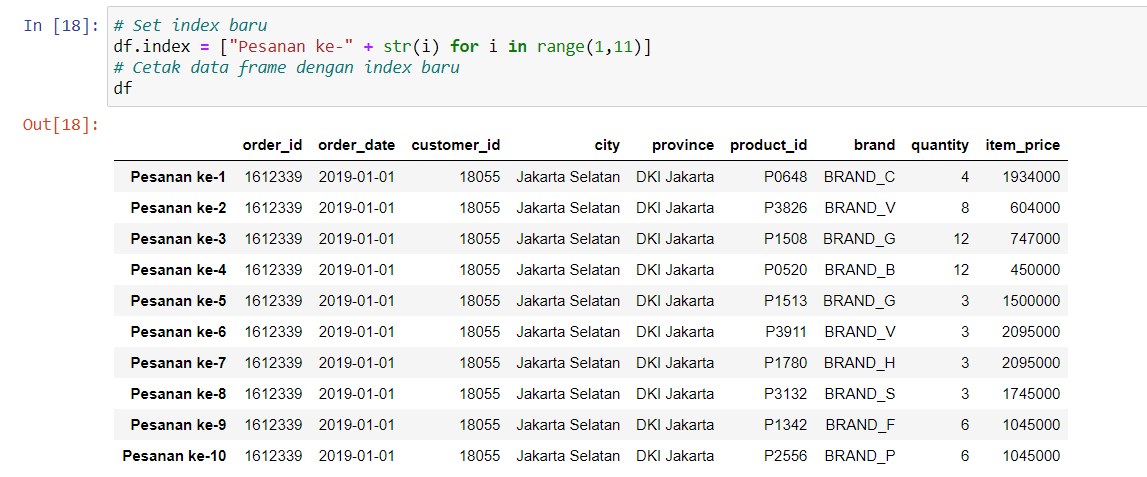Image resolution: width=1147 pixels, height=477 pixels.
Task: Click the last 'df' code line
Action: (123, 89)
